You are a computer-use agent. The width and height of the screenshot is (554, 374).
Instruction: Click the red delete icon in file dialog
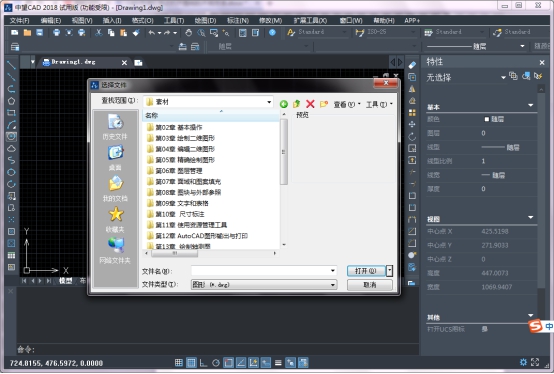(x=310, y=104)
